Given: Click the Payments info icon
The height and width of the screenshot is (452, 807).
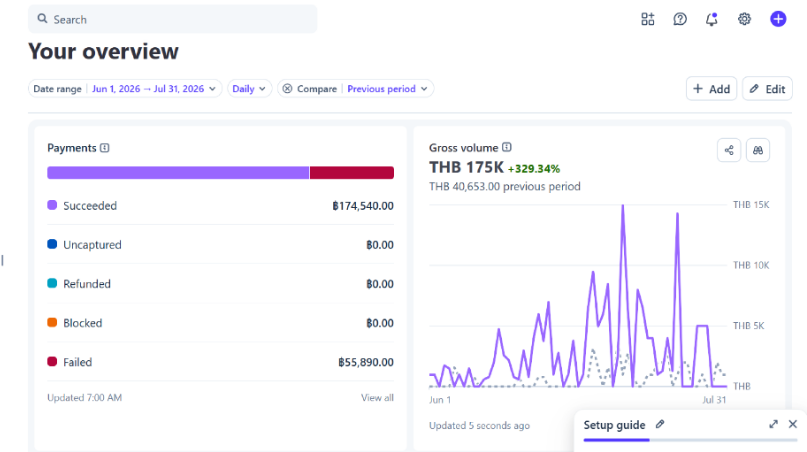Looking at the screenshot, I should click(x=105, y=148).
